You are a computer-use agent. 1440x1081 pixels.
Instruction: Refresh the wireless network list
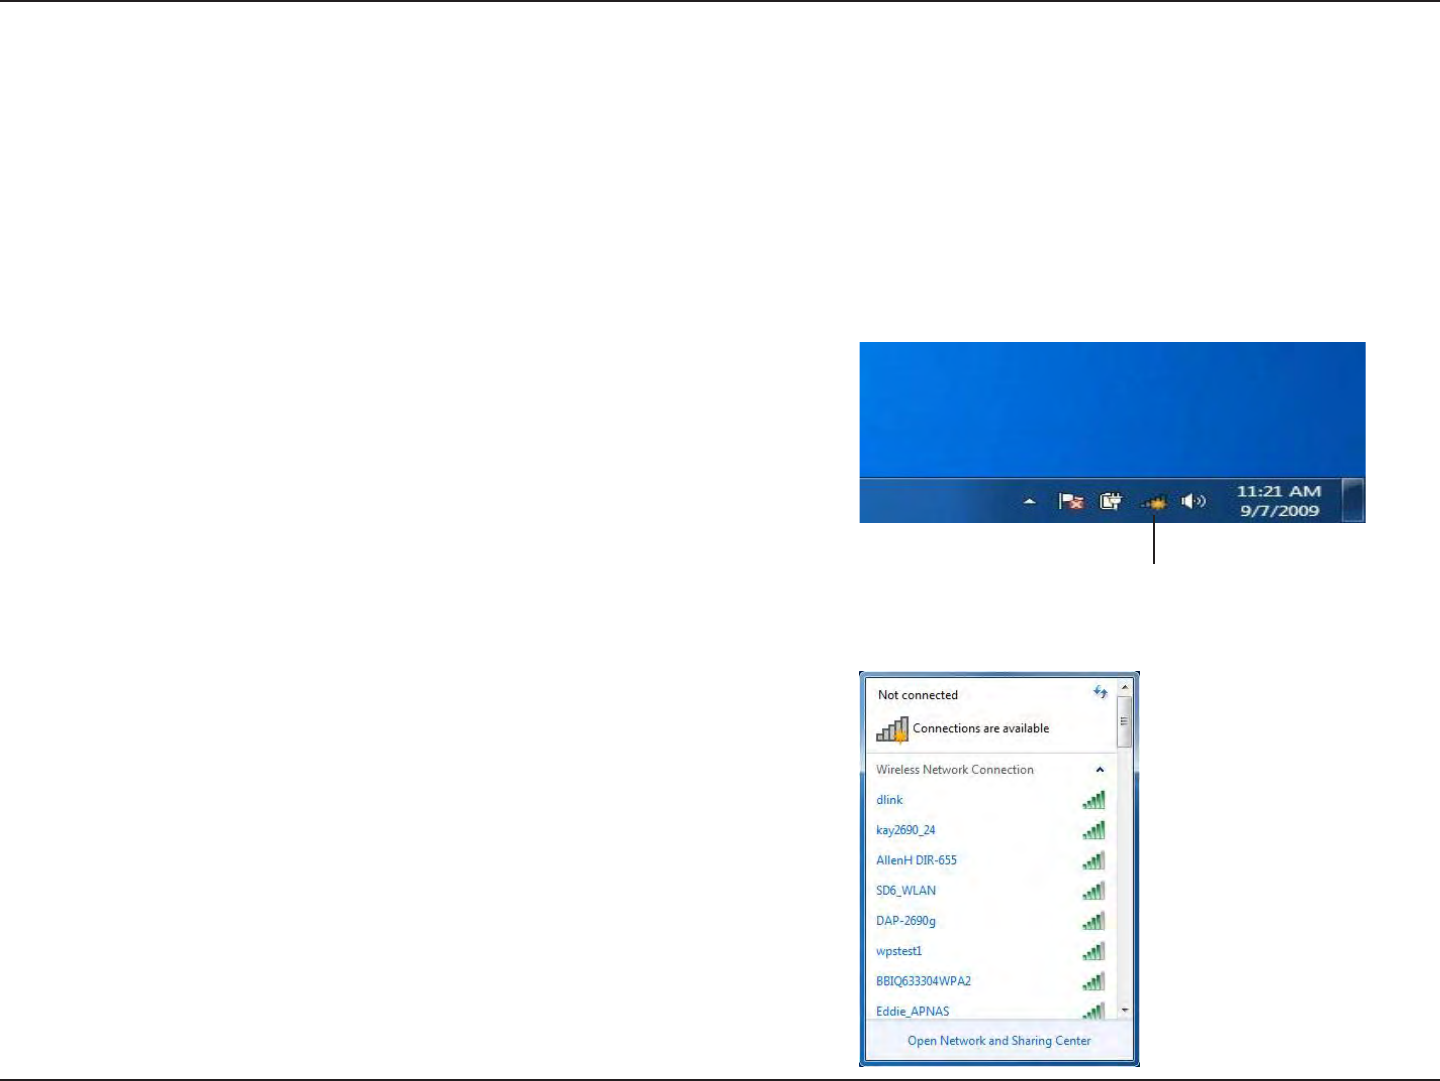pos(1100,692)
